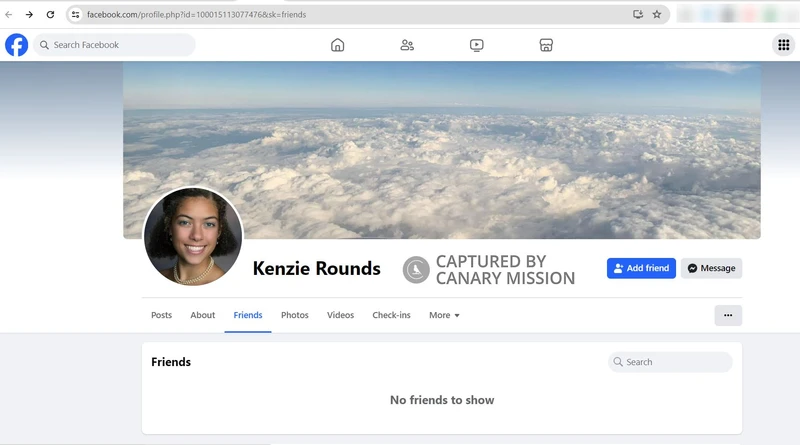Reload the page with refresh icon
The height and width of the screenshot is (445, 800).
(x=50, y=14)
